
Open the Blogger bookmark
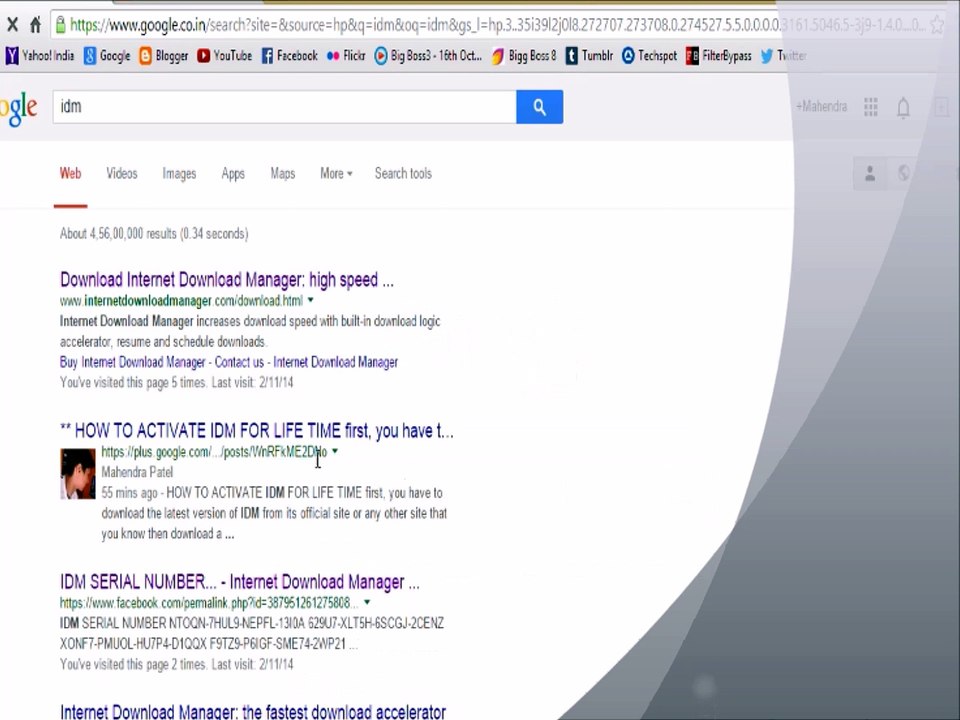(163, 56)
